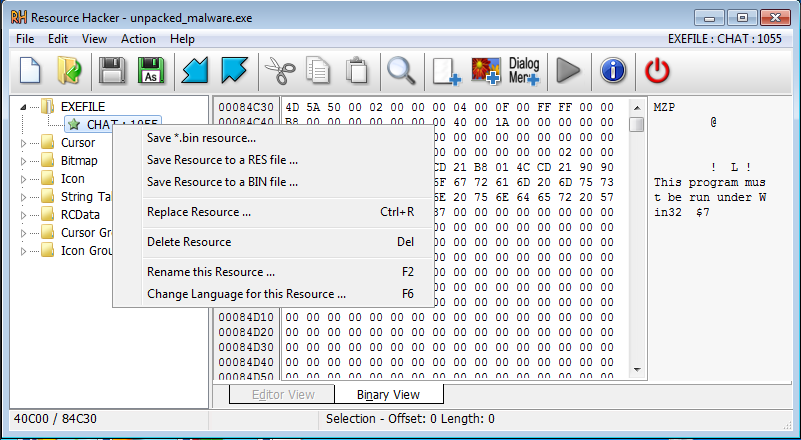Click the down-left blue arrow icon
The image size is (801, 440).
pos(195,71)
